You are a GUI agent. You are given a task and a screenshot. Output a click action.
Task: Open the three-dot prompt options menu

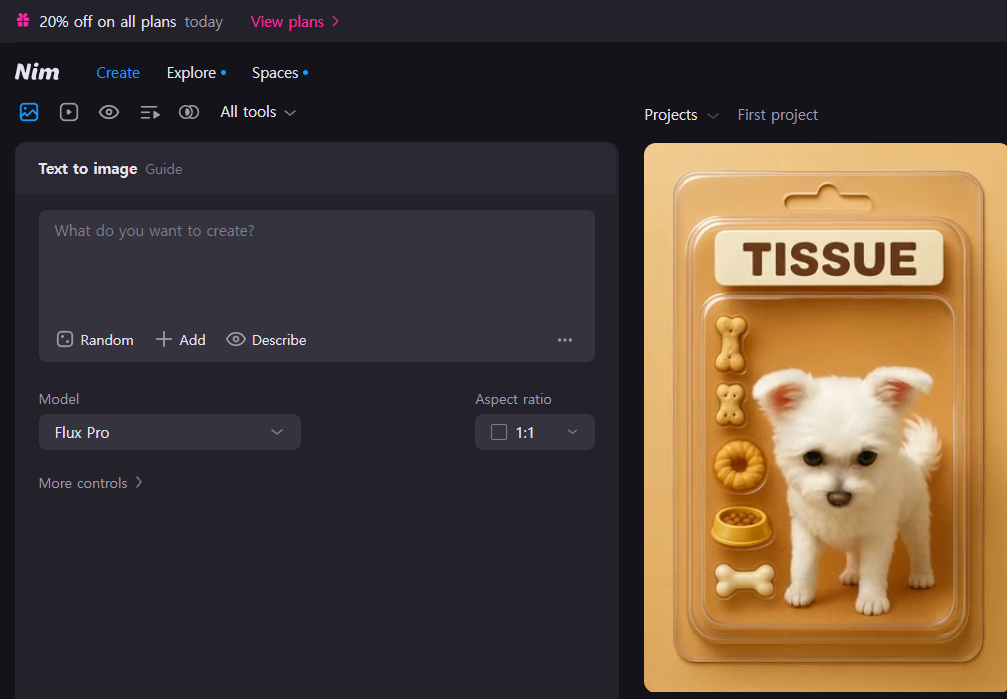point(565,340)
